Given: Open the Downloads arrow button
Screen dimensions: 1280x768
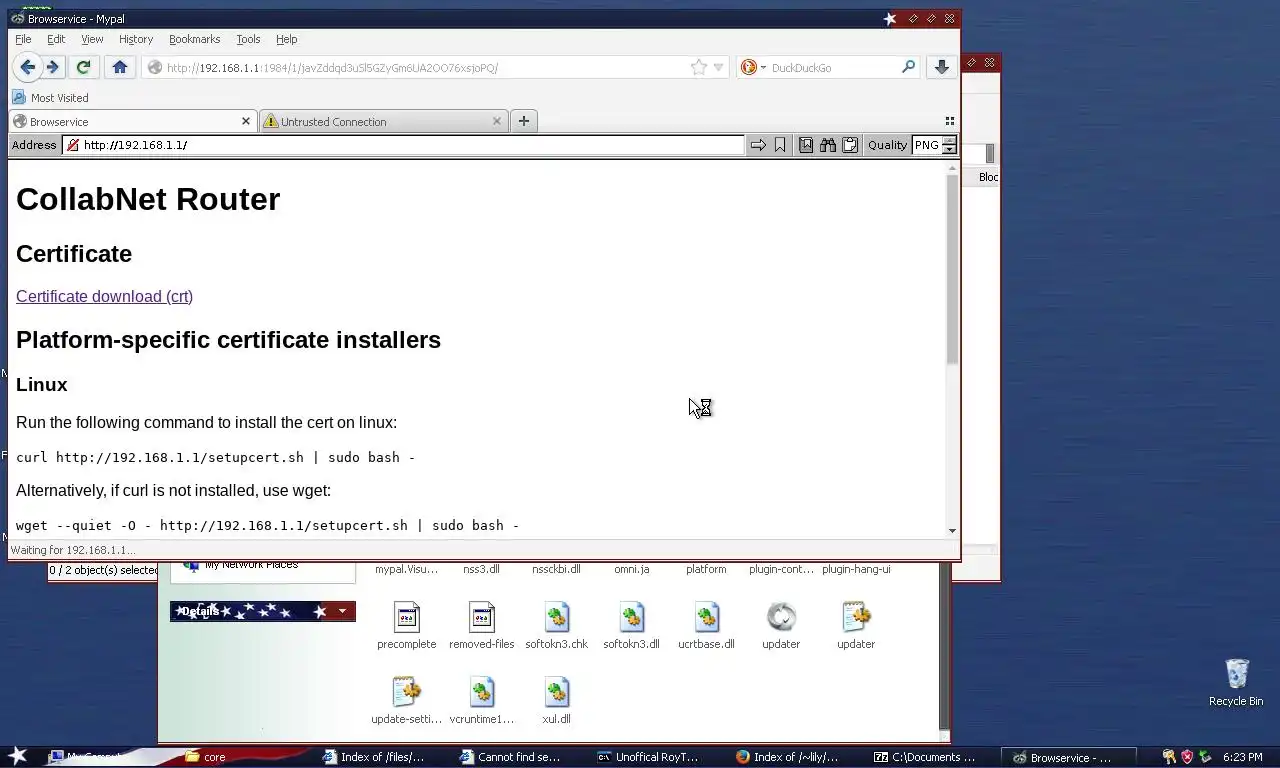Looking at the screenshot, I should [941, 67].
